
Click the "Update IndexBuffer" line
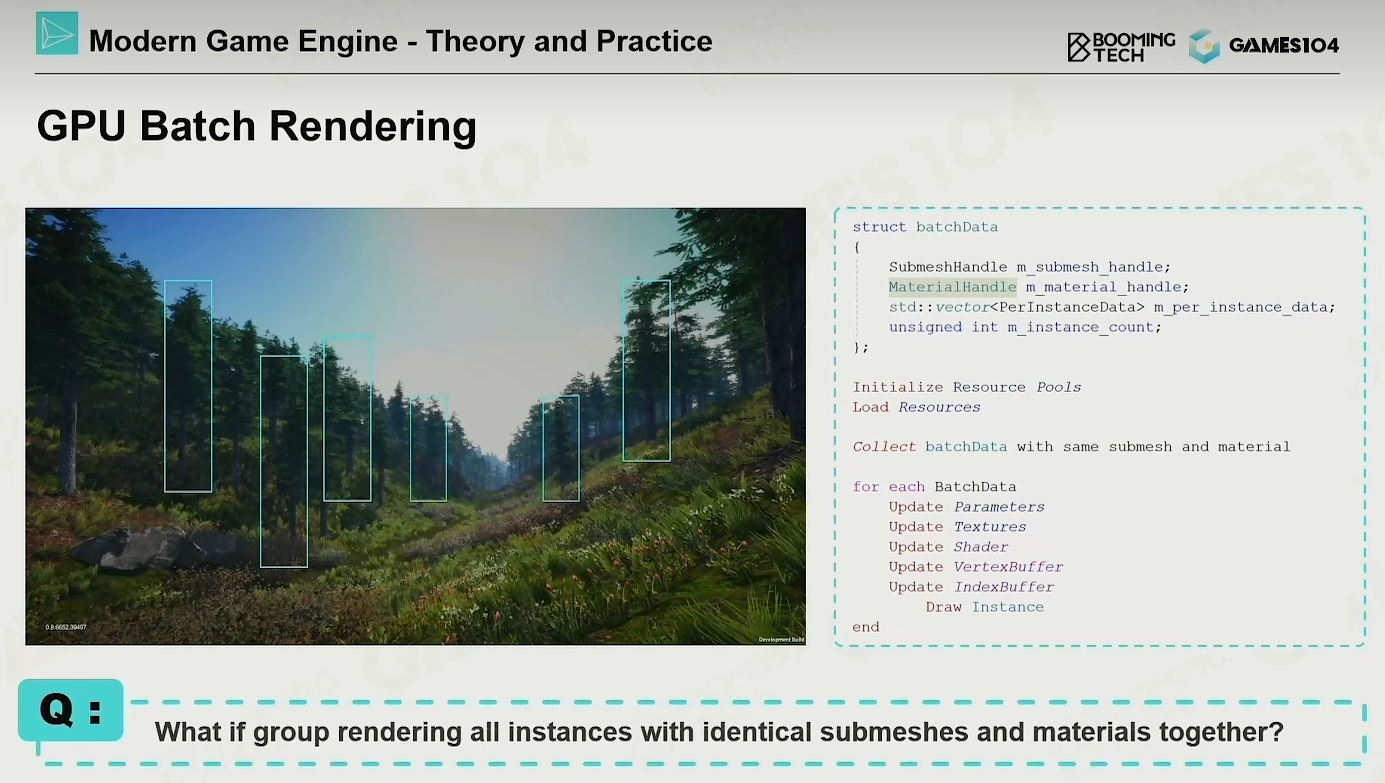pyautogui.click(x=971, y=587)
